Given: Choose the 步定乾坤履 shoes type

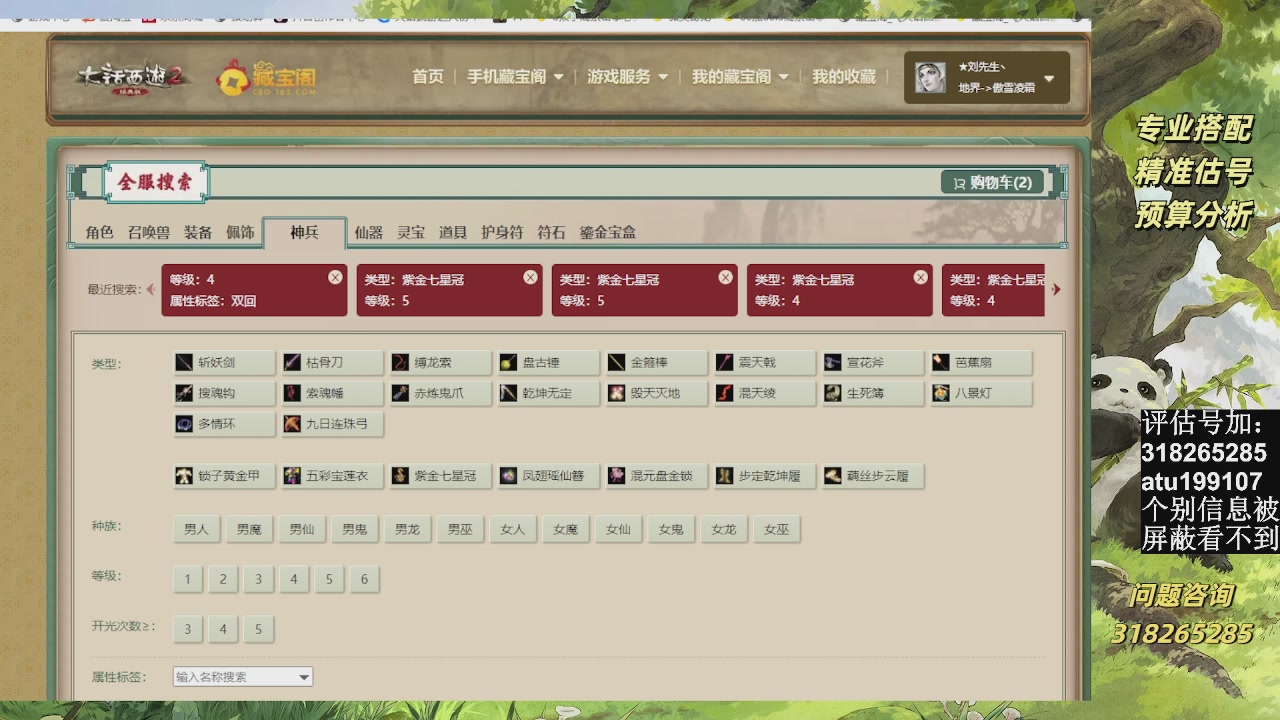Looking at the screenshot, I should [x=764, y=476].
